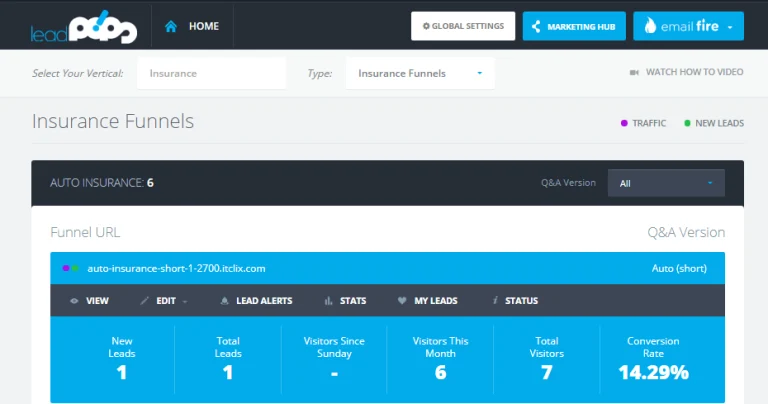
Task: Click the Insurance Funnels page heading
Action: click(113, 121)
